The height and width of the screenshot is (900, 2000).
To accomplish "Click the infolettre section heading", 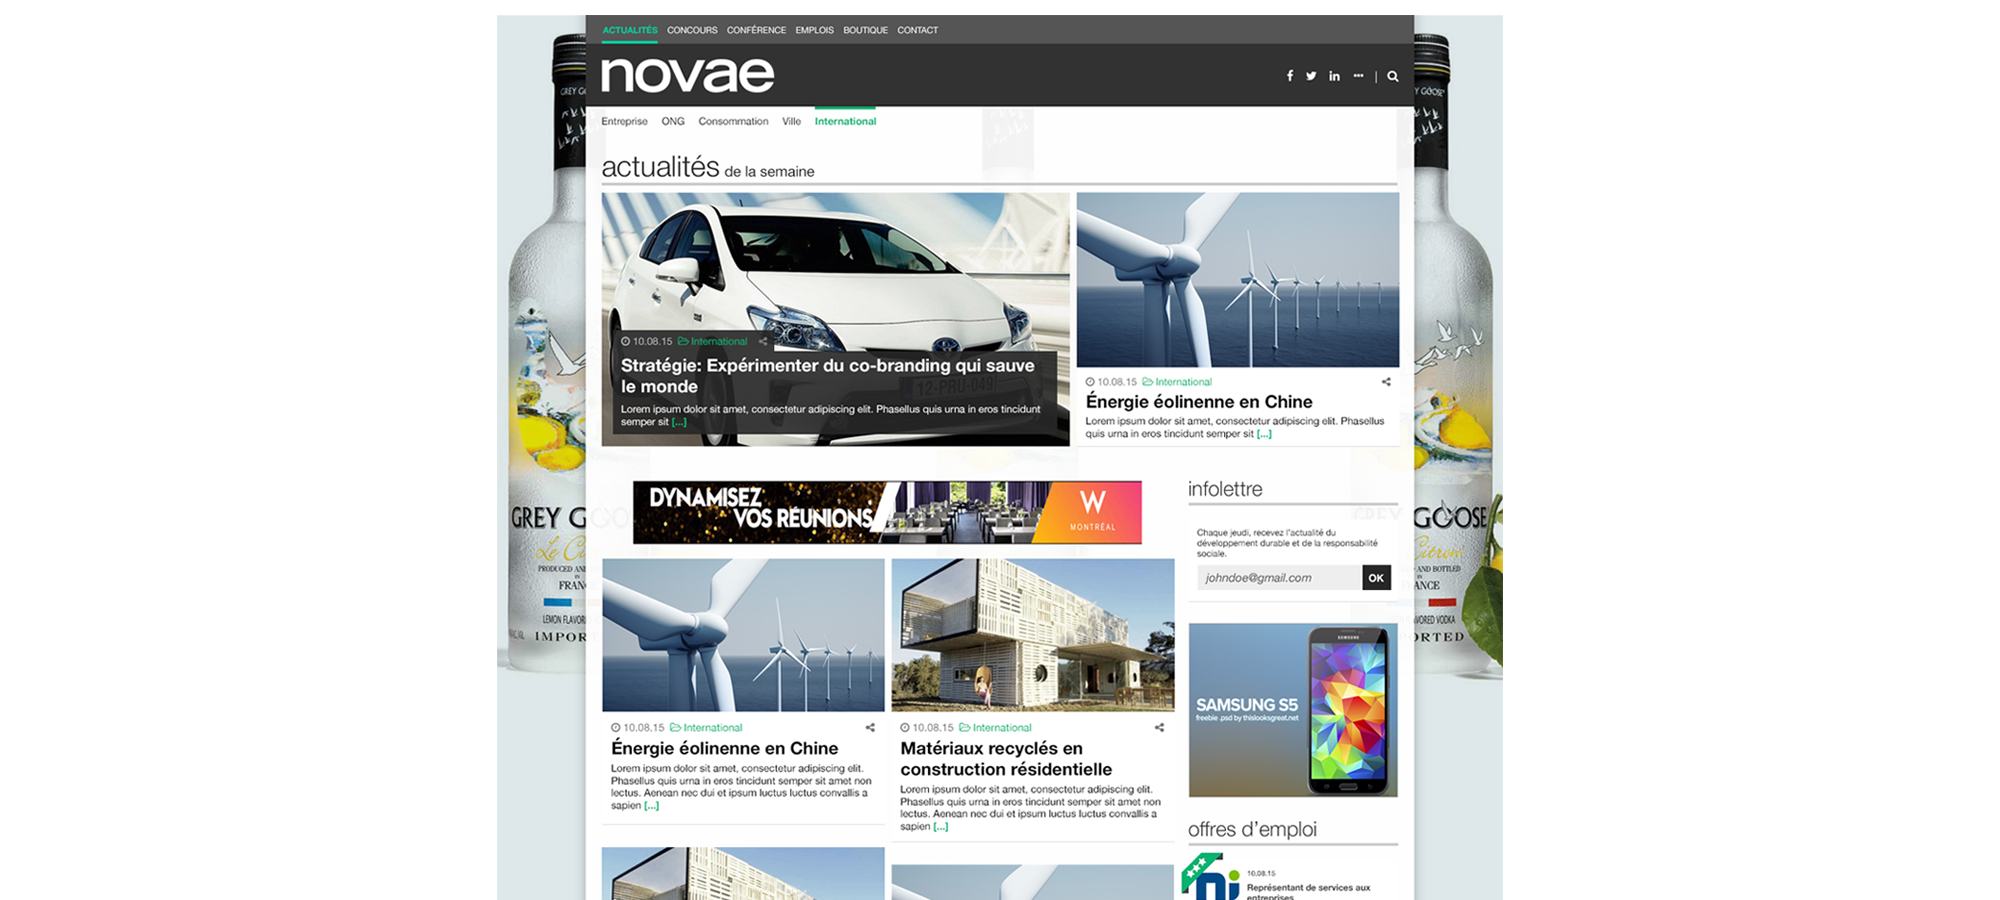I will (x=1225, y=489).
